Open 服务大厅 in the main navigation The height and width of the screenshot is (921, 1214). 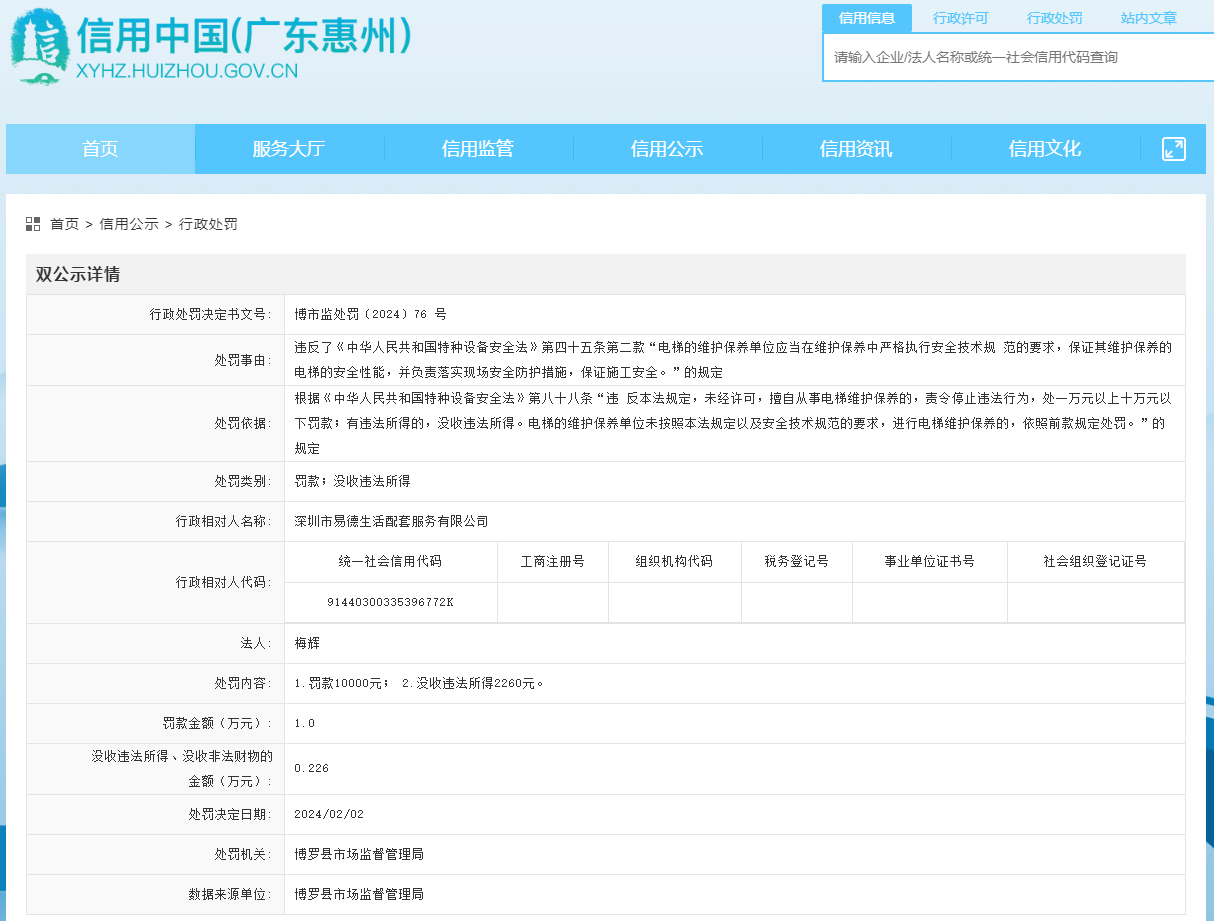click(x=289, y=149)
